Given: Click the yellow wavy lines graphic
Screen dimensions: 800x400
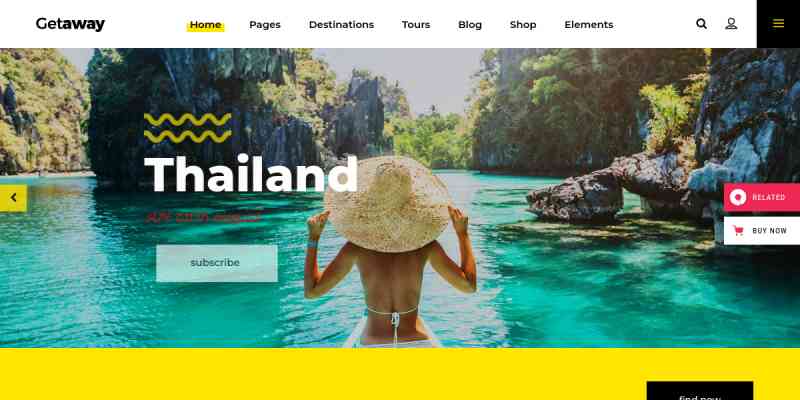Looking at the screenshot, I should [187, 128].
